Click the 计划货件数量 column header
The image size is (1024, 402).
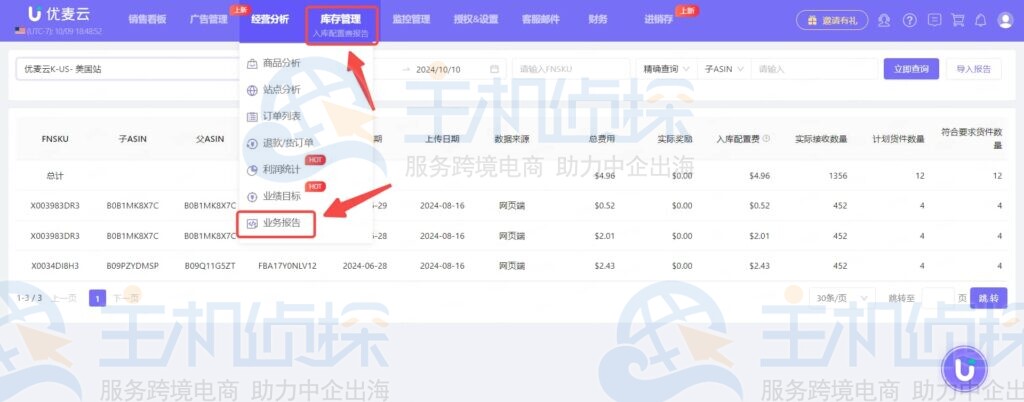point(899,139)
